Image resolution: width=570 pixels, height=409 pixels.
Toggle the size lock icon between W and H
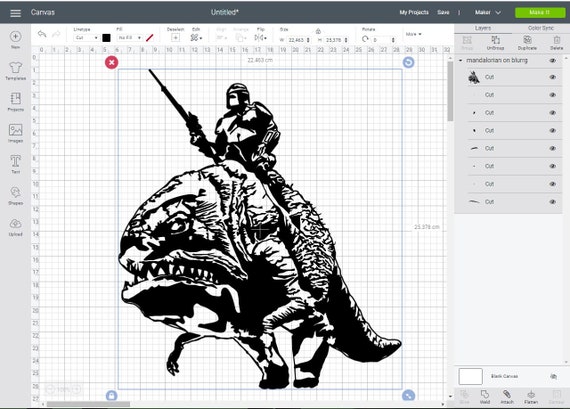318,31
